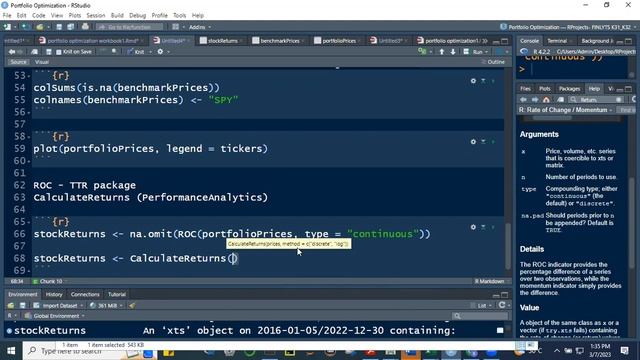The image size is (640, 360).
Task: Click the Save current document toolbar icon
Action: (59, 27)
